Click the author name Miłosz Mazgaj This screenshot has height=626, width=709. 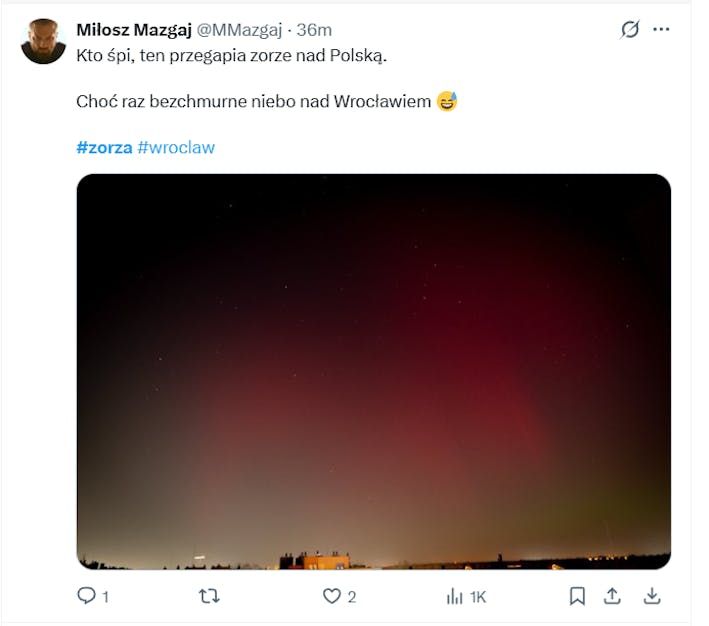(134, 30)
